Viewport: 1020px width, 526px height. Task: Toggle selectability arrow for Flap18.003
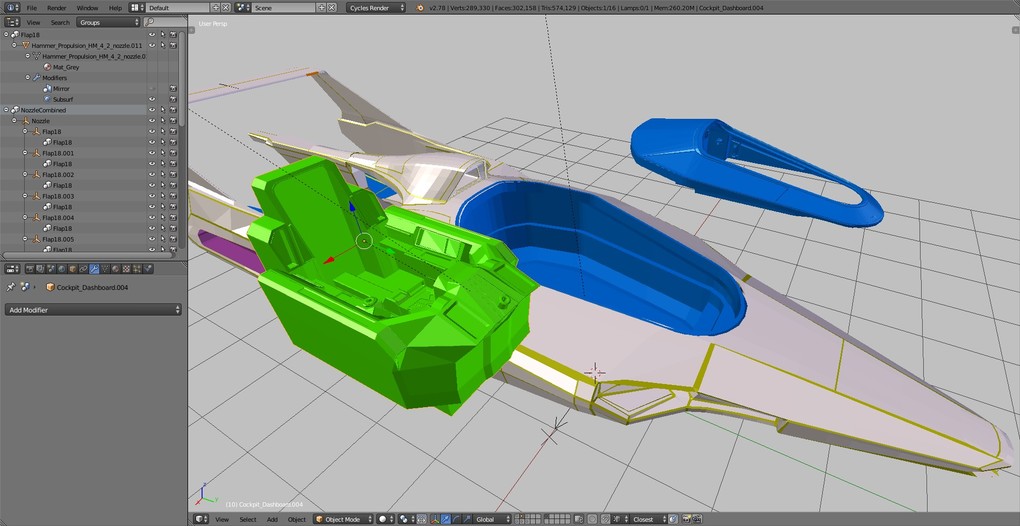click(162, 196)
